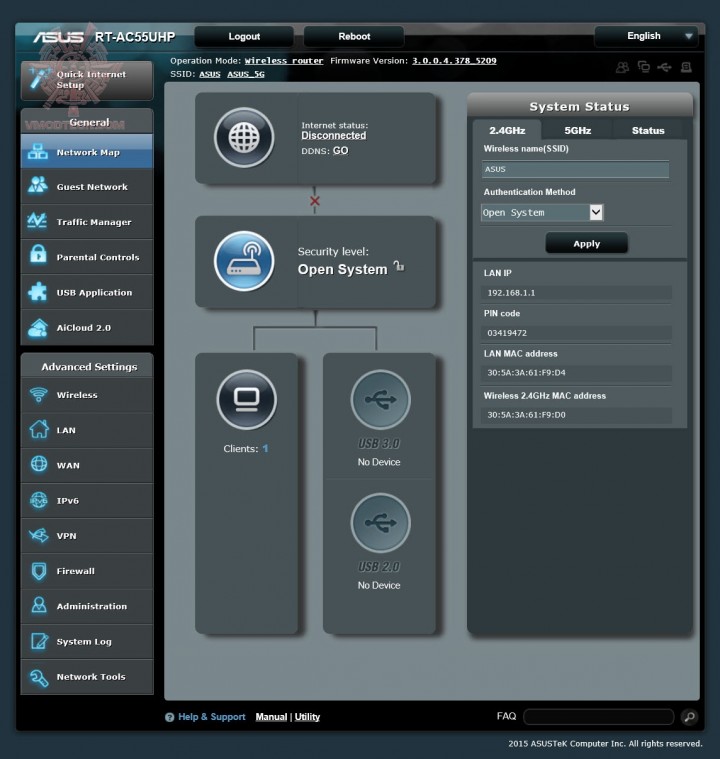720x759 pixels.
Task: Click the USB 3.0 port icon
Action: click(380, 400)
